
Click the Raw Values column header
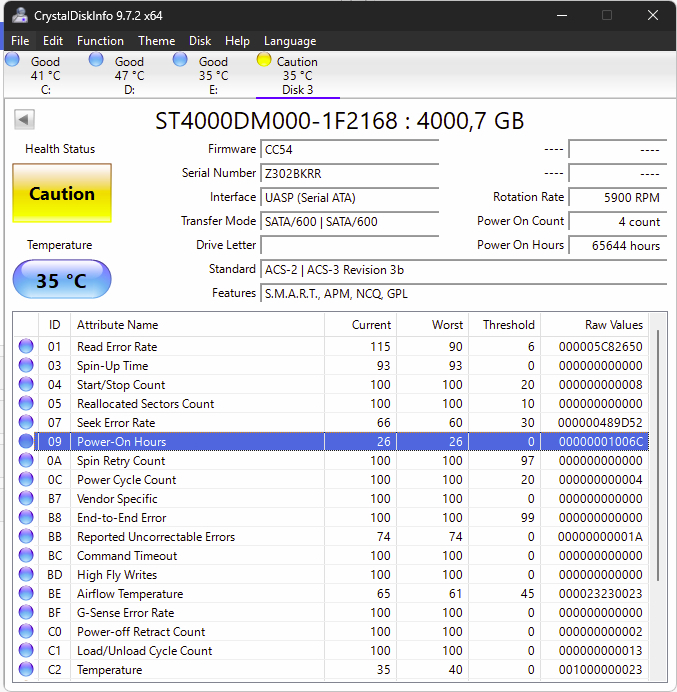click(x=594, y=325)
